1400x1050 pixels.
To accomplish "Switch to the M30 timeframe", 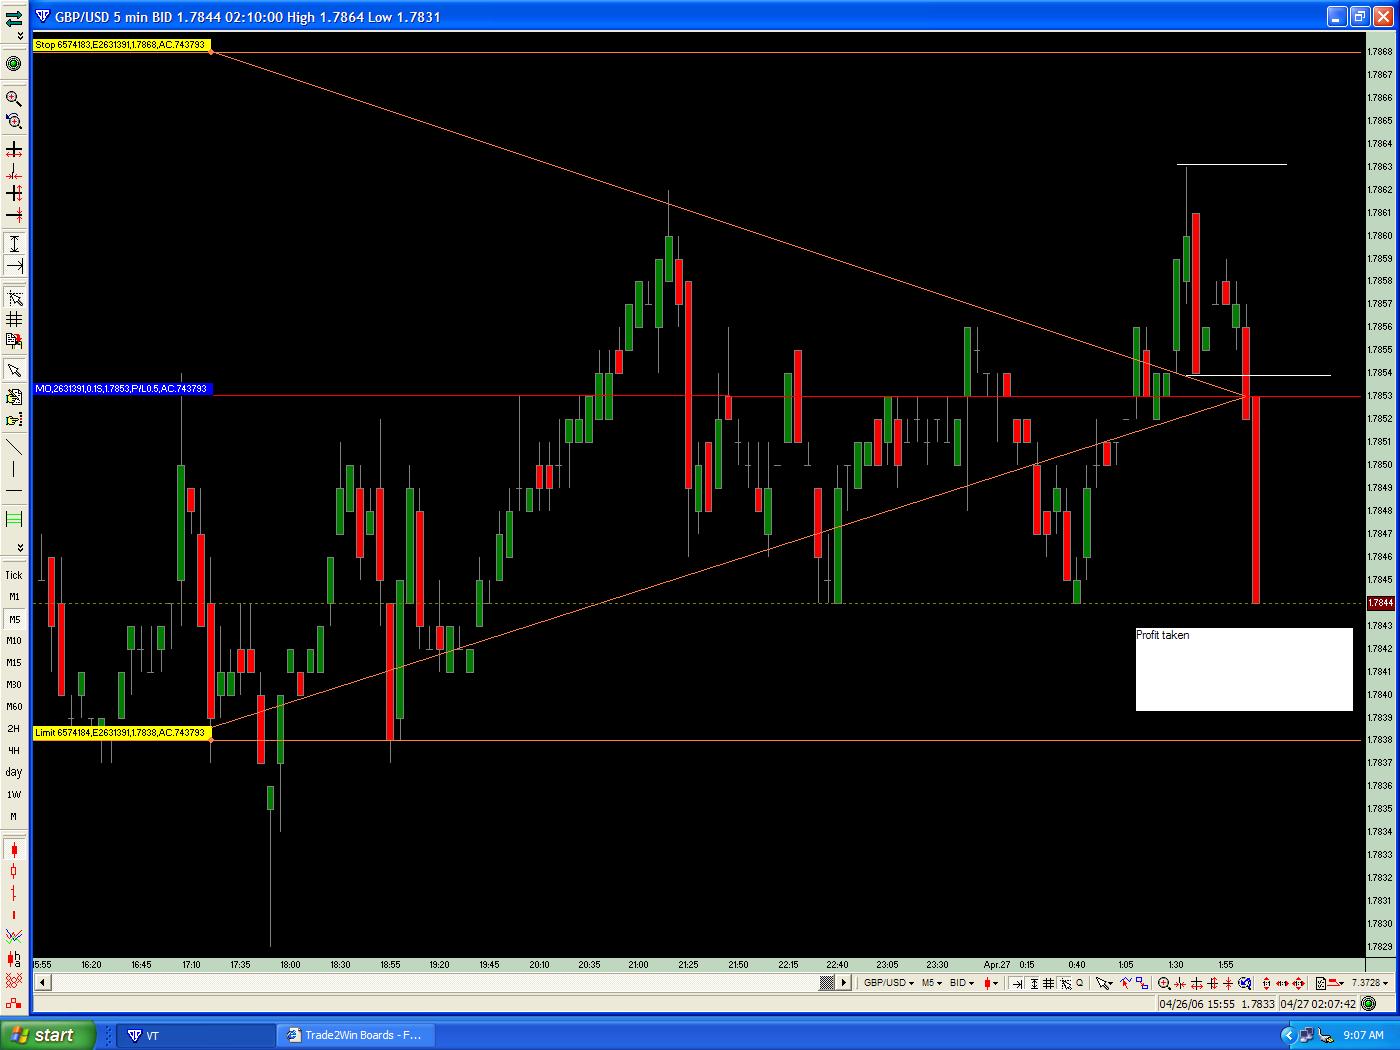I will (x=14, y=685).
